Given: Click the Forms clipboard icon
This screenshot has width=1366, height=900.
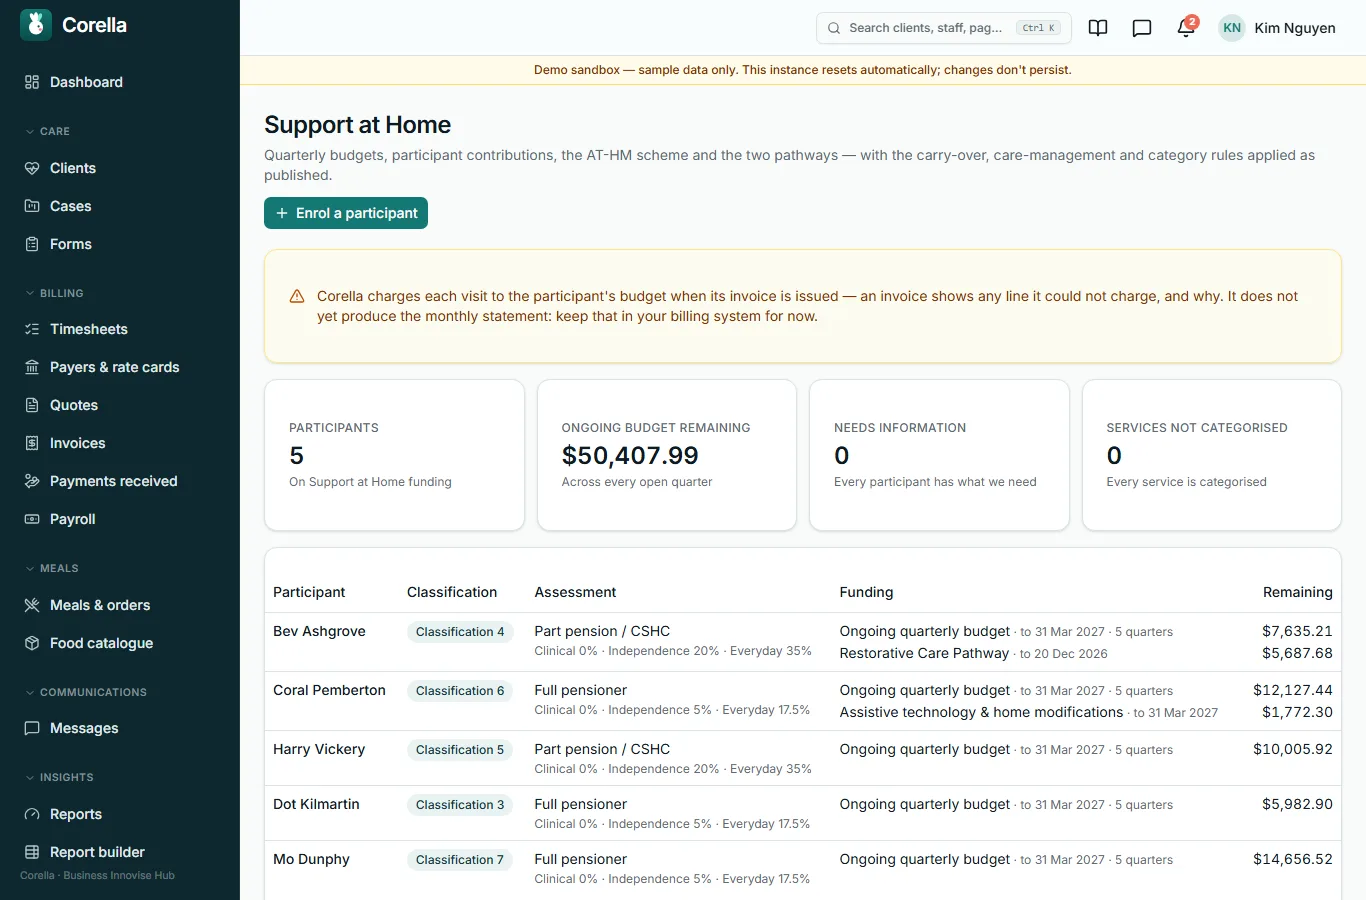Looking at the screenshot, I should click(x=32, y=244).
